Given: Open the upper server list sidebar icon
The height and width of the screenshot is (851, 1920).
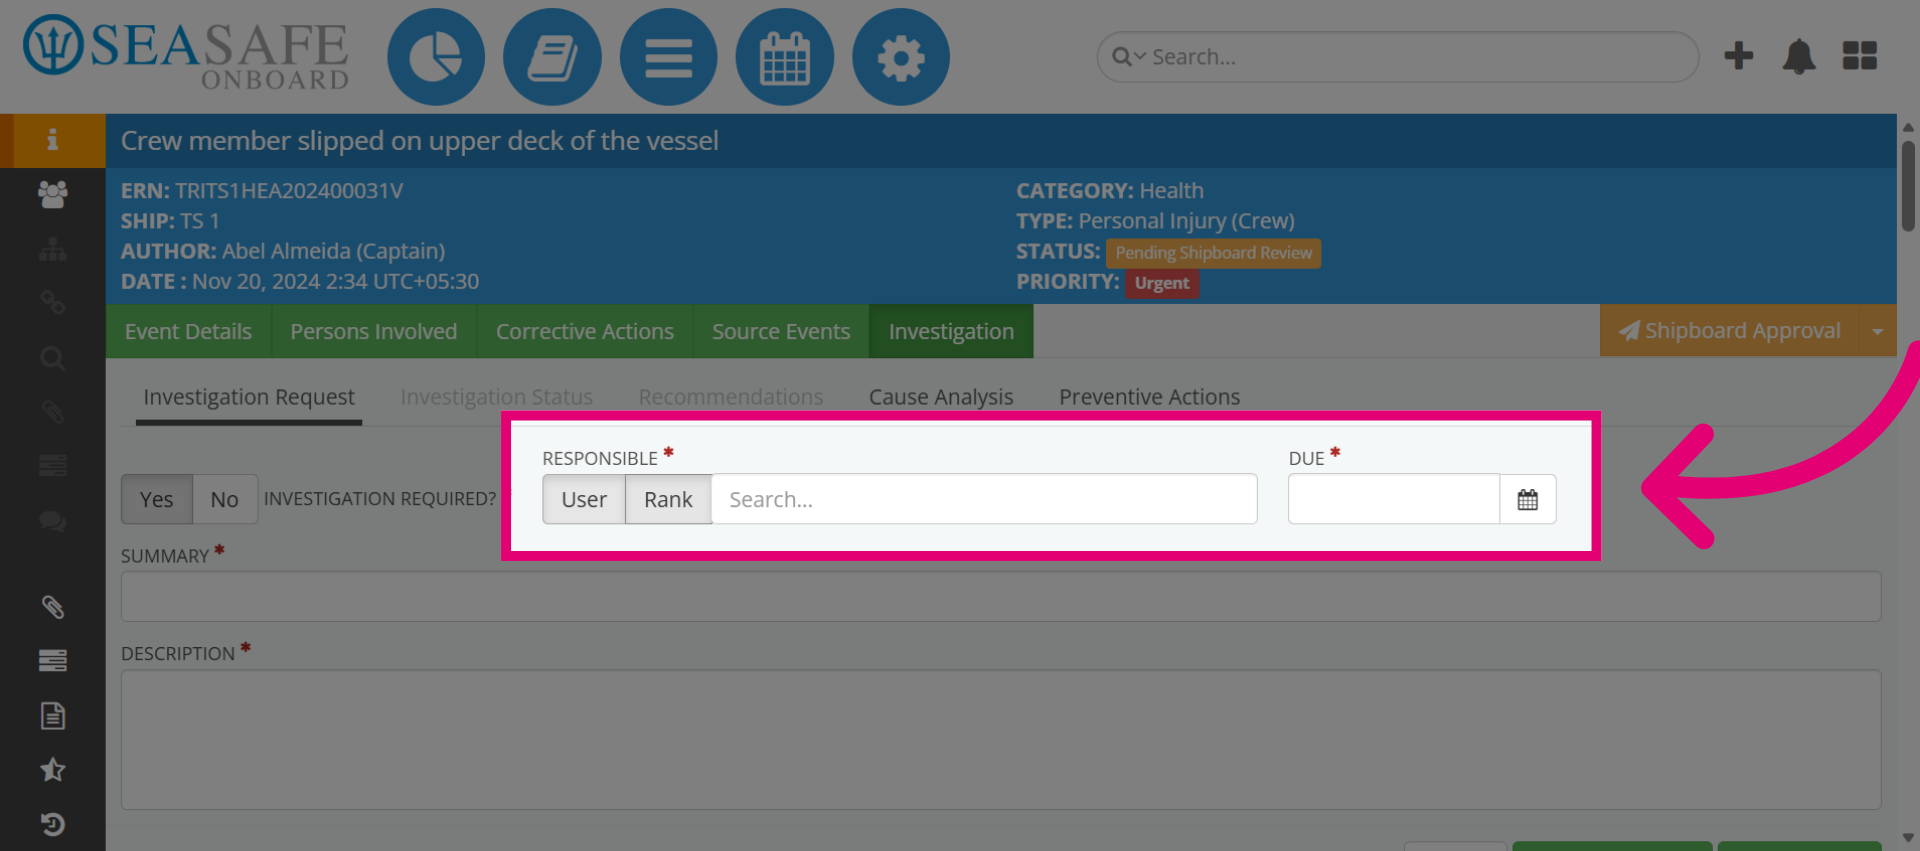Looking at the screenshot, I should click(52, 465).
